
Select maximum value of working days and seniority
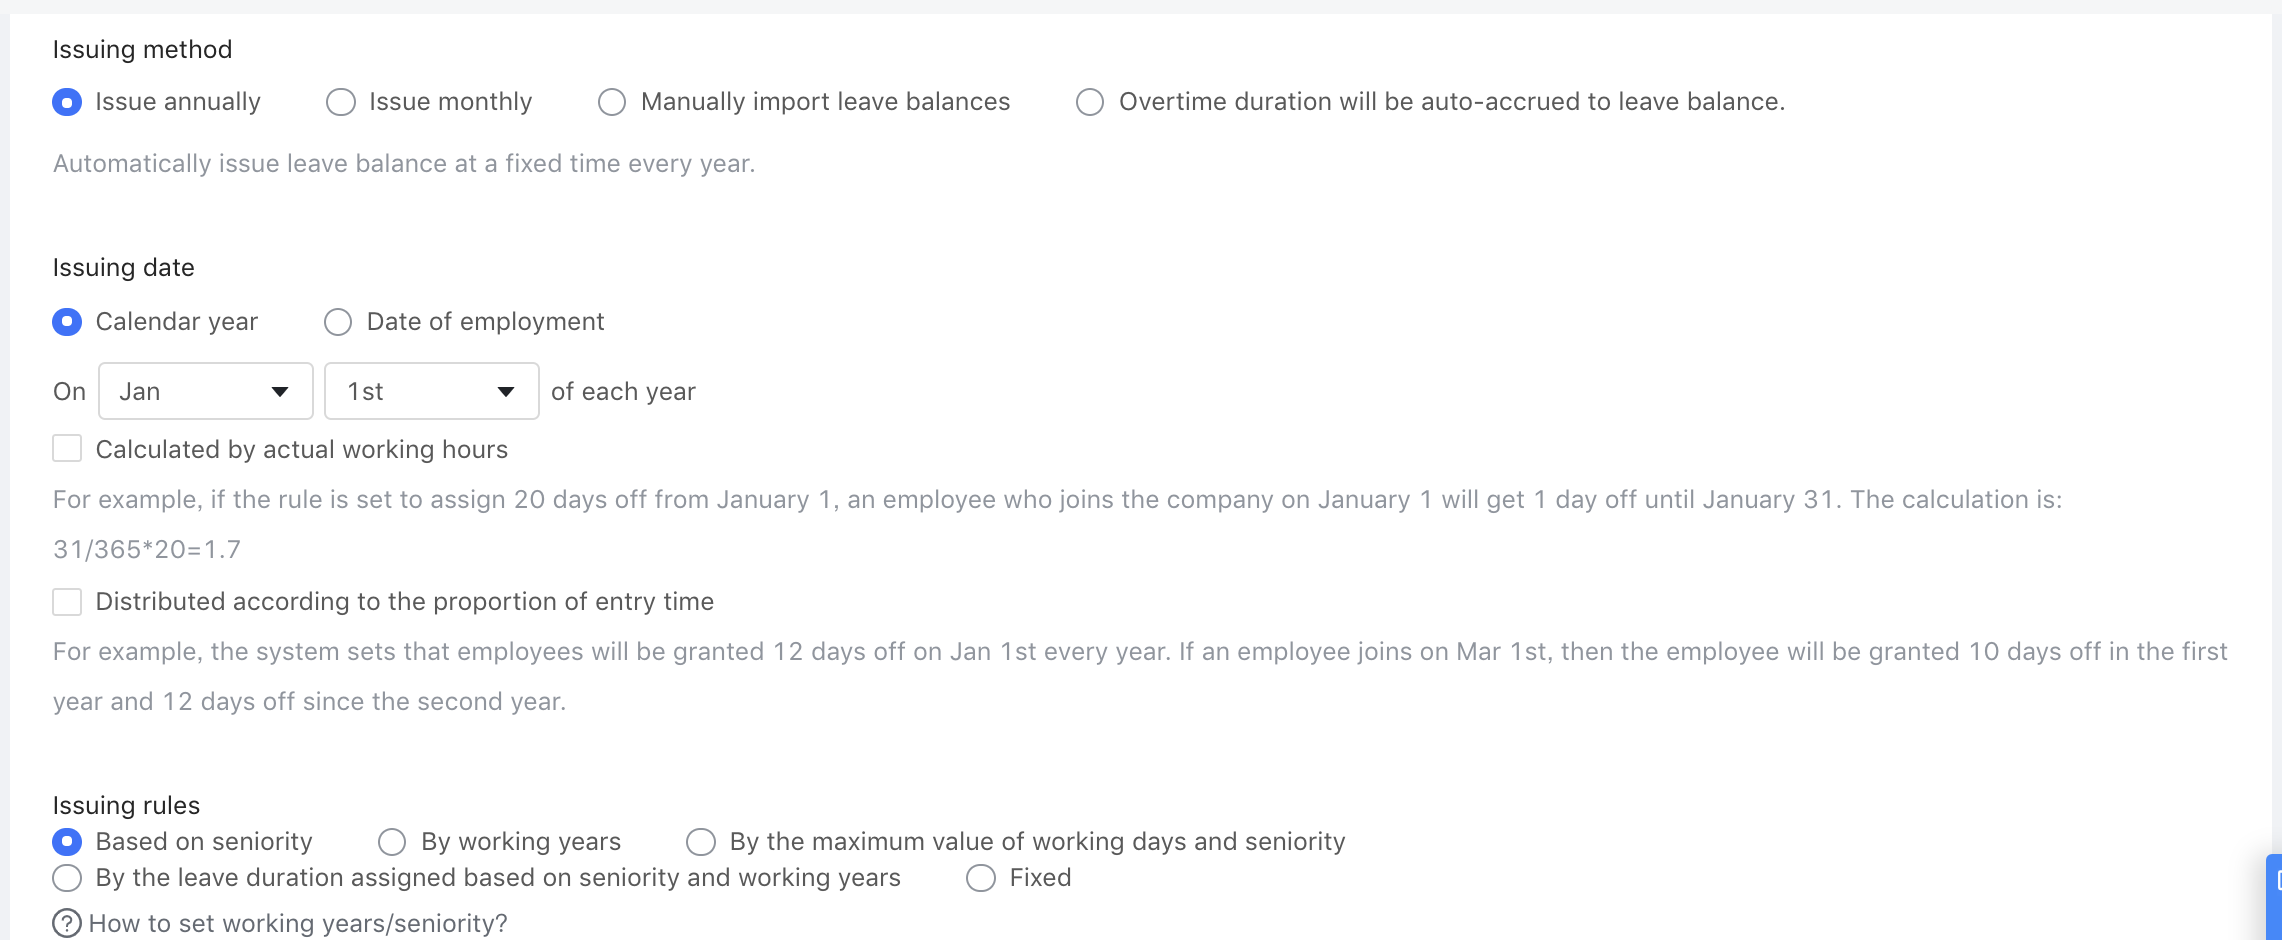(x=701, y=842)
